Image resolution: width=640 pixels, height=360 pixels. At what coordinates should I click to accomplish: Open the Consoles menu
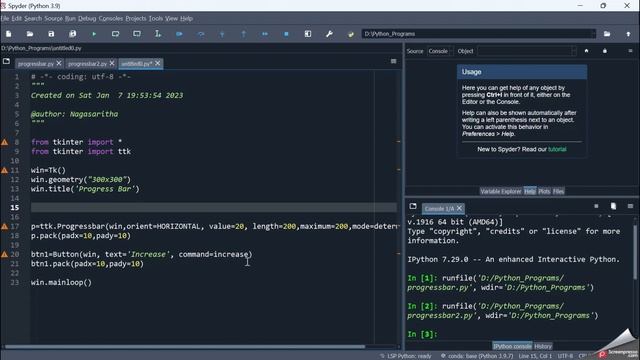(x=111, y=18)
